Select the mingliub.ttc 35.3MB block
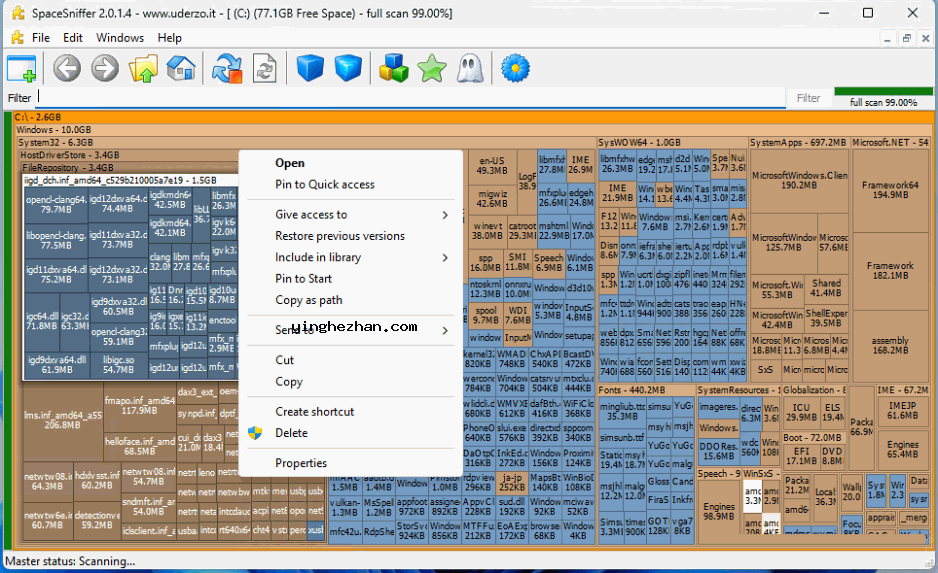 (622, 412)
